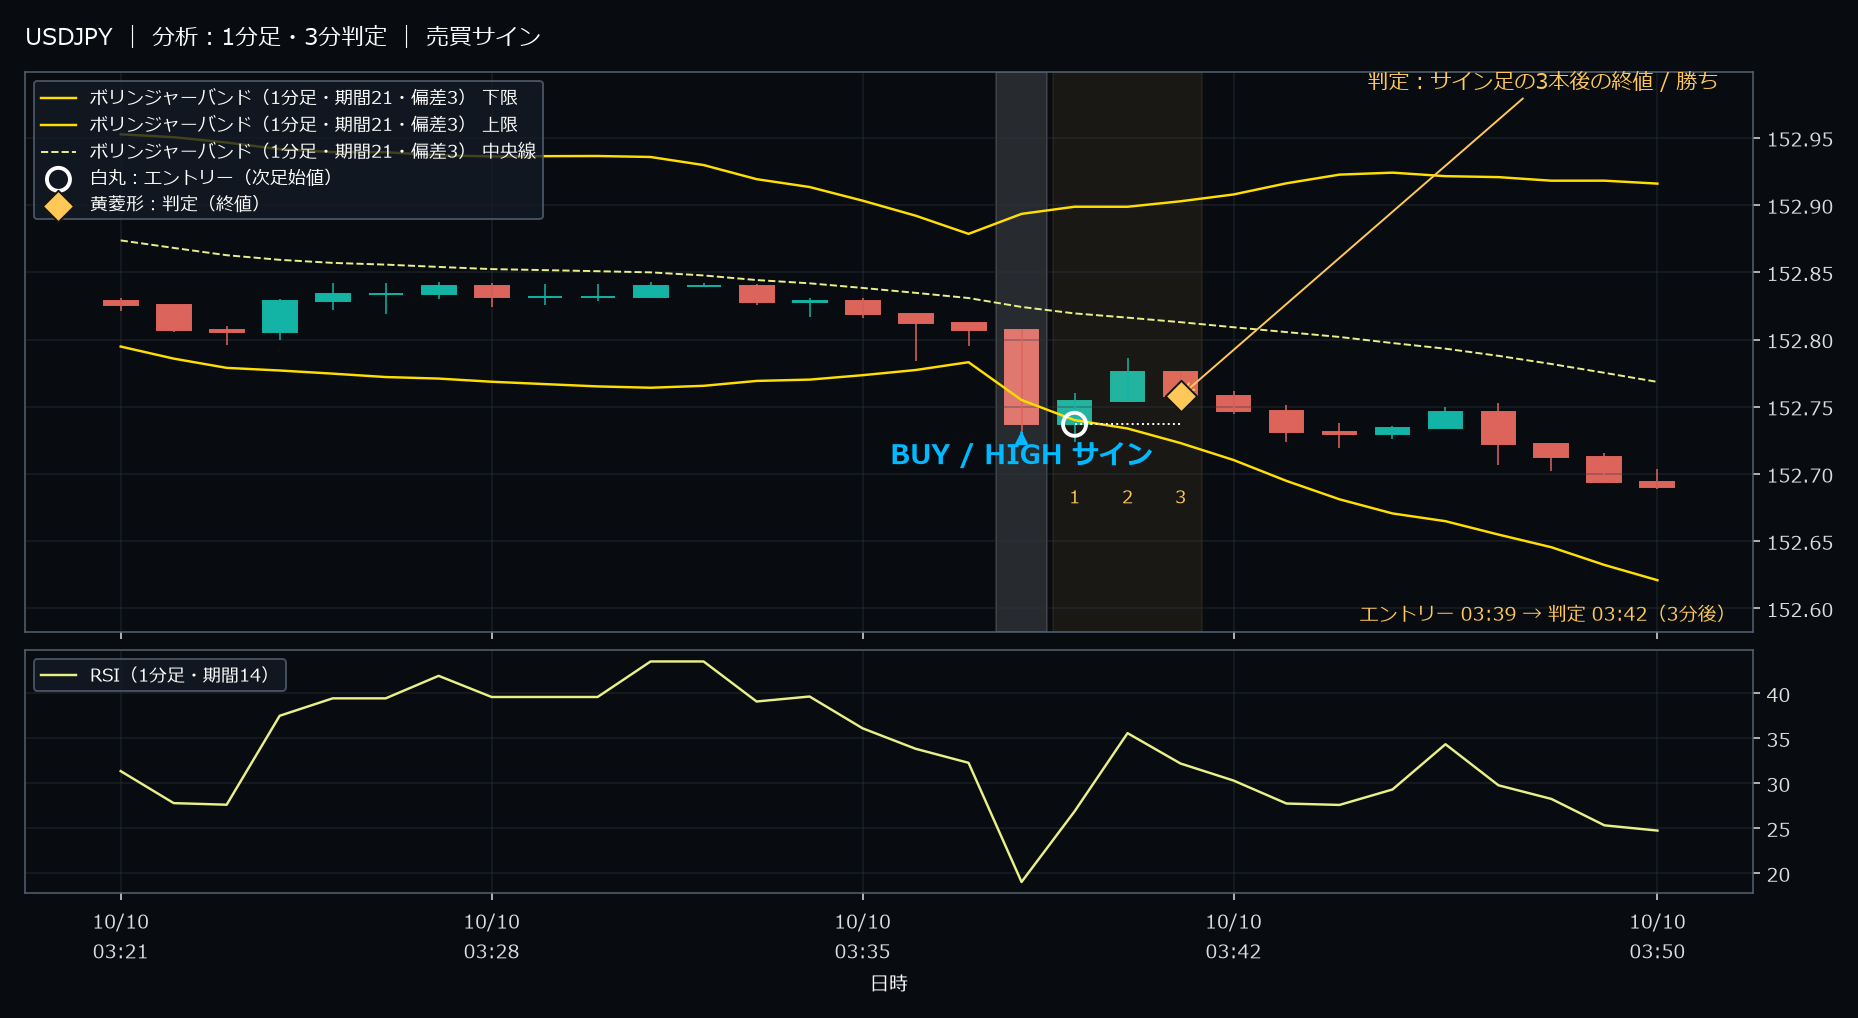Click the yellow diamond judgment marker on the chart
The width and height of the screenshot is (1858, 1018).
[1181, 396]
